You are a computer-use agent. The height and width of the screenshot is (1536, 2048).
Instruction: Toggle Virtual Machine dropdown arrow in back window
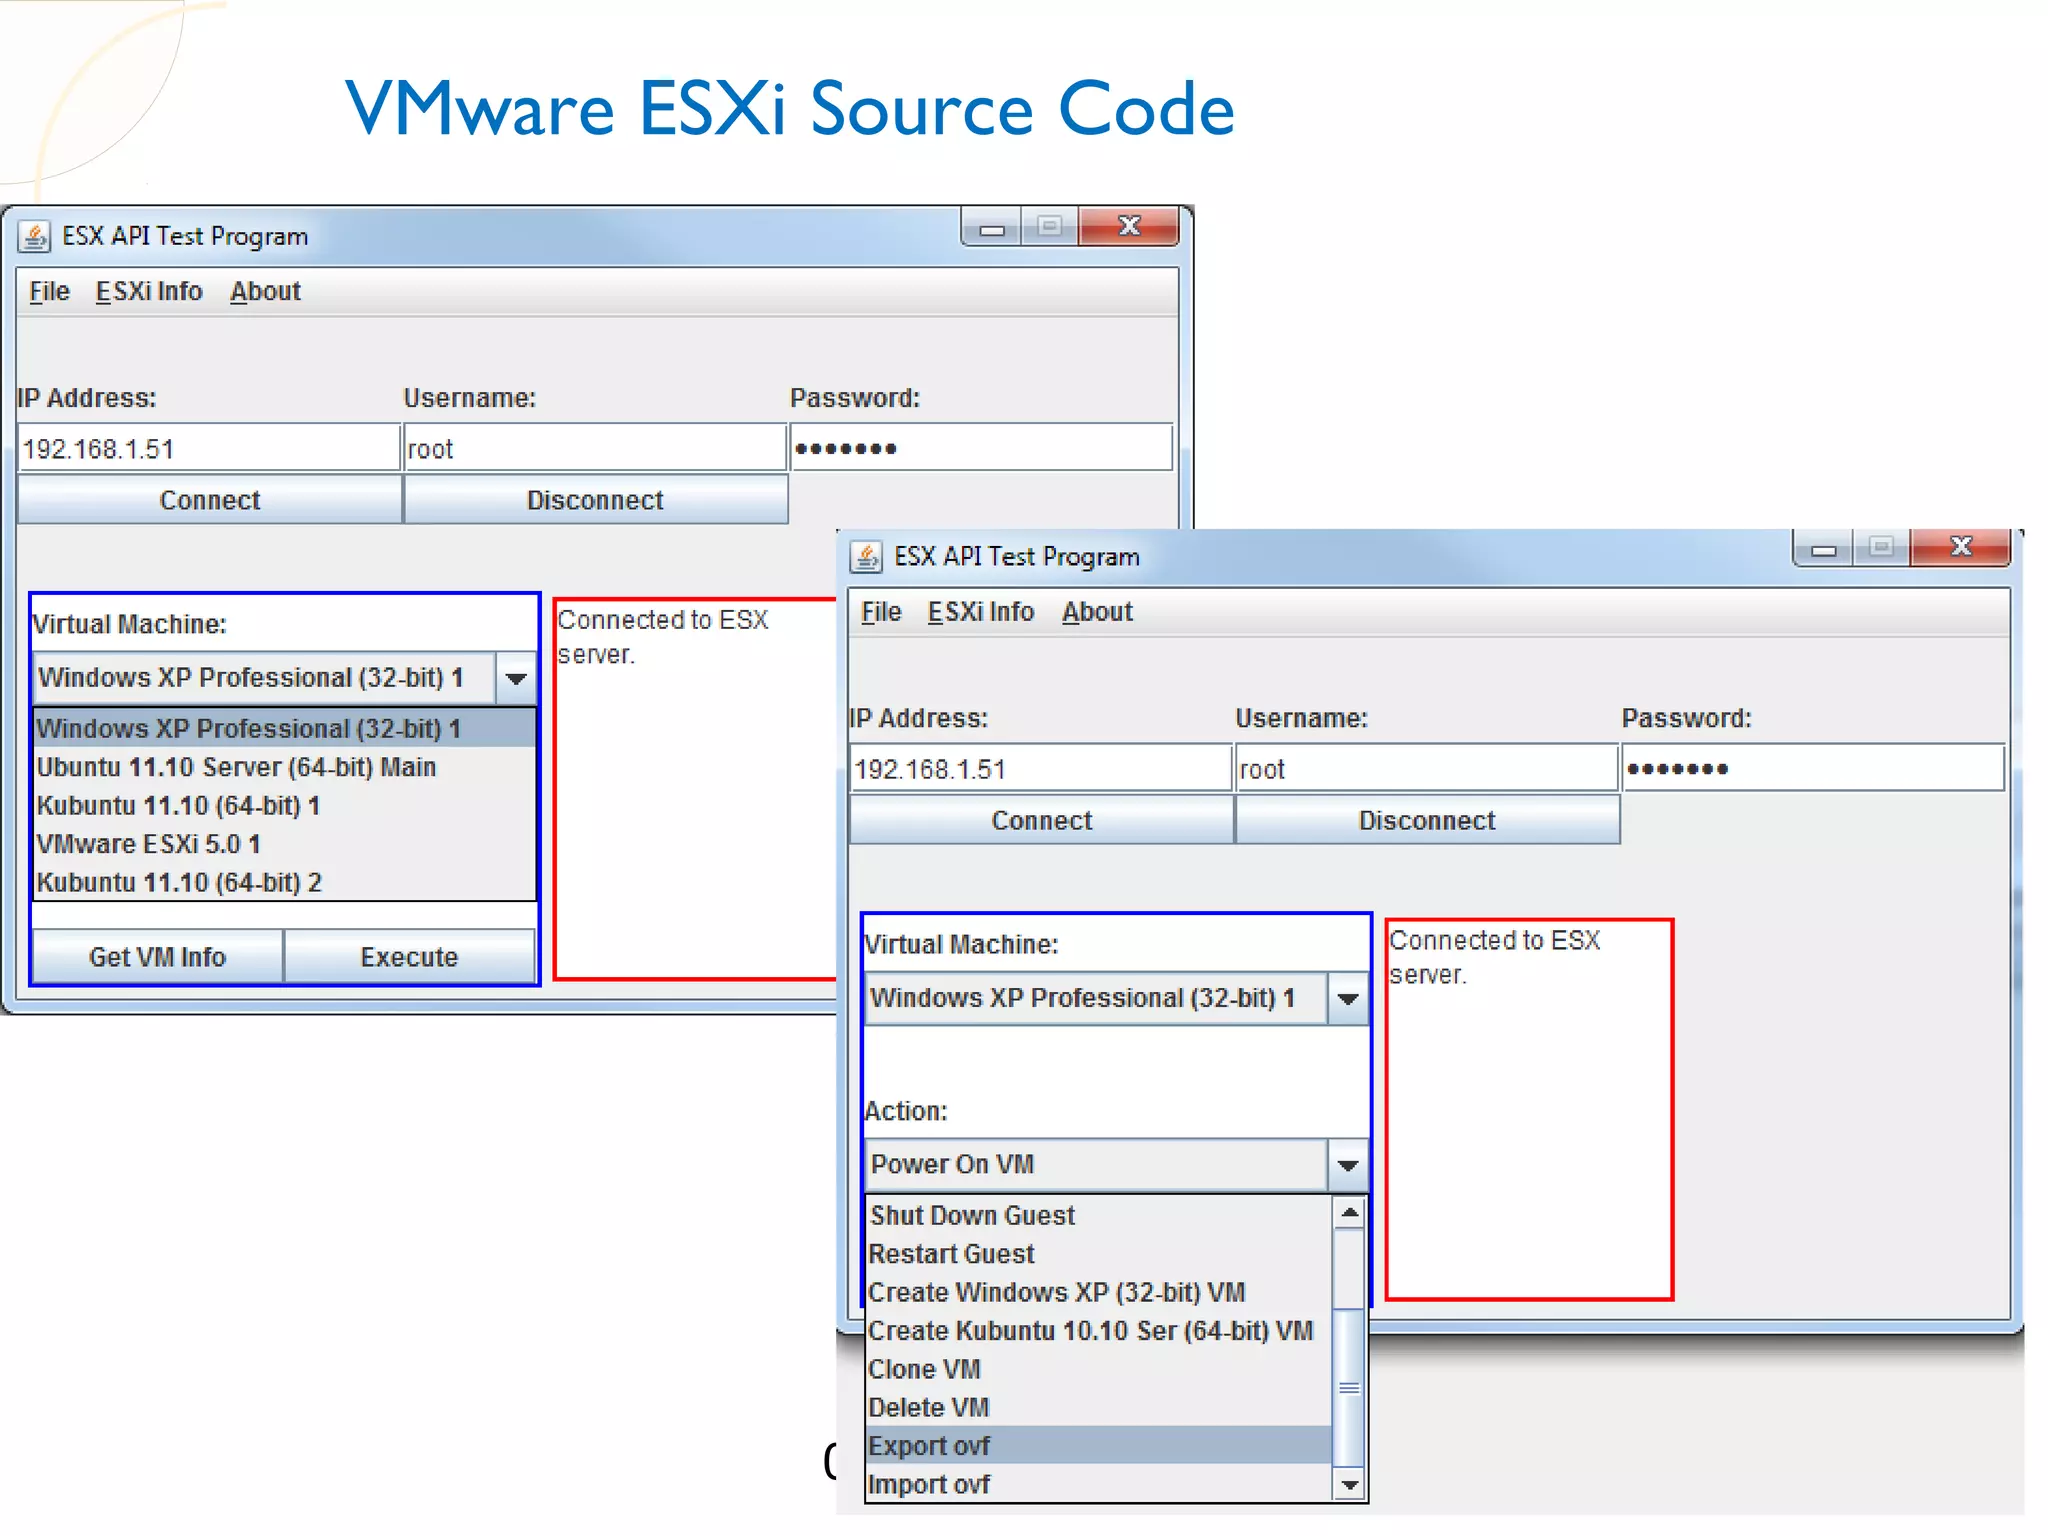516,678
